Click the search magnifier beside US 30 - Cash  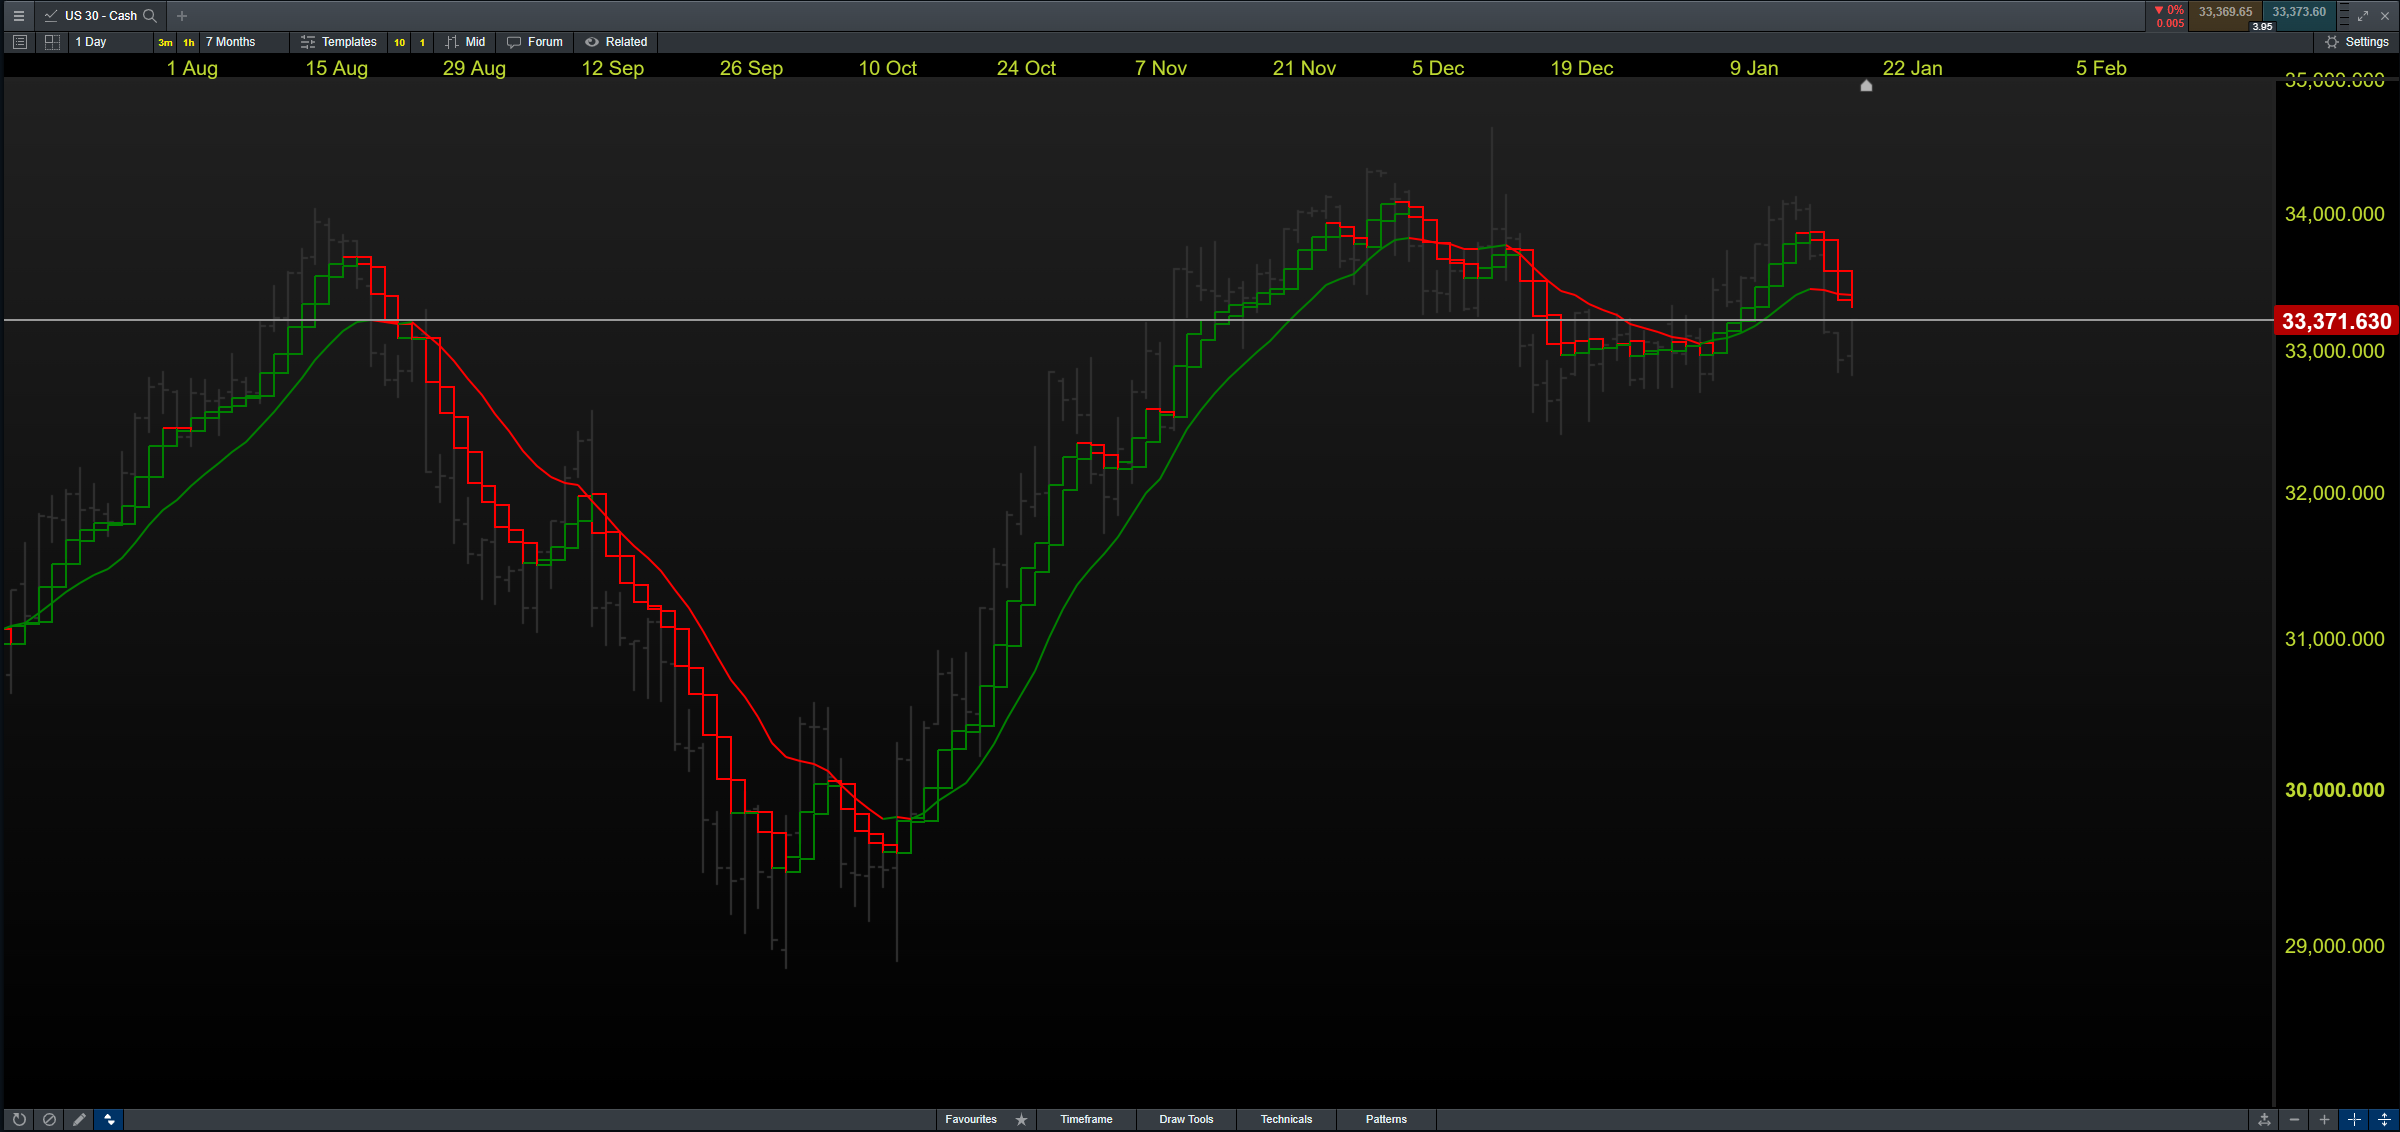click(150, 16)
